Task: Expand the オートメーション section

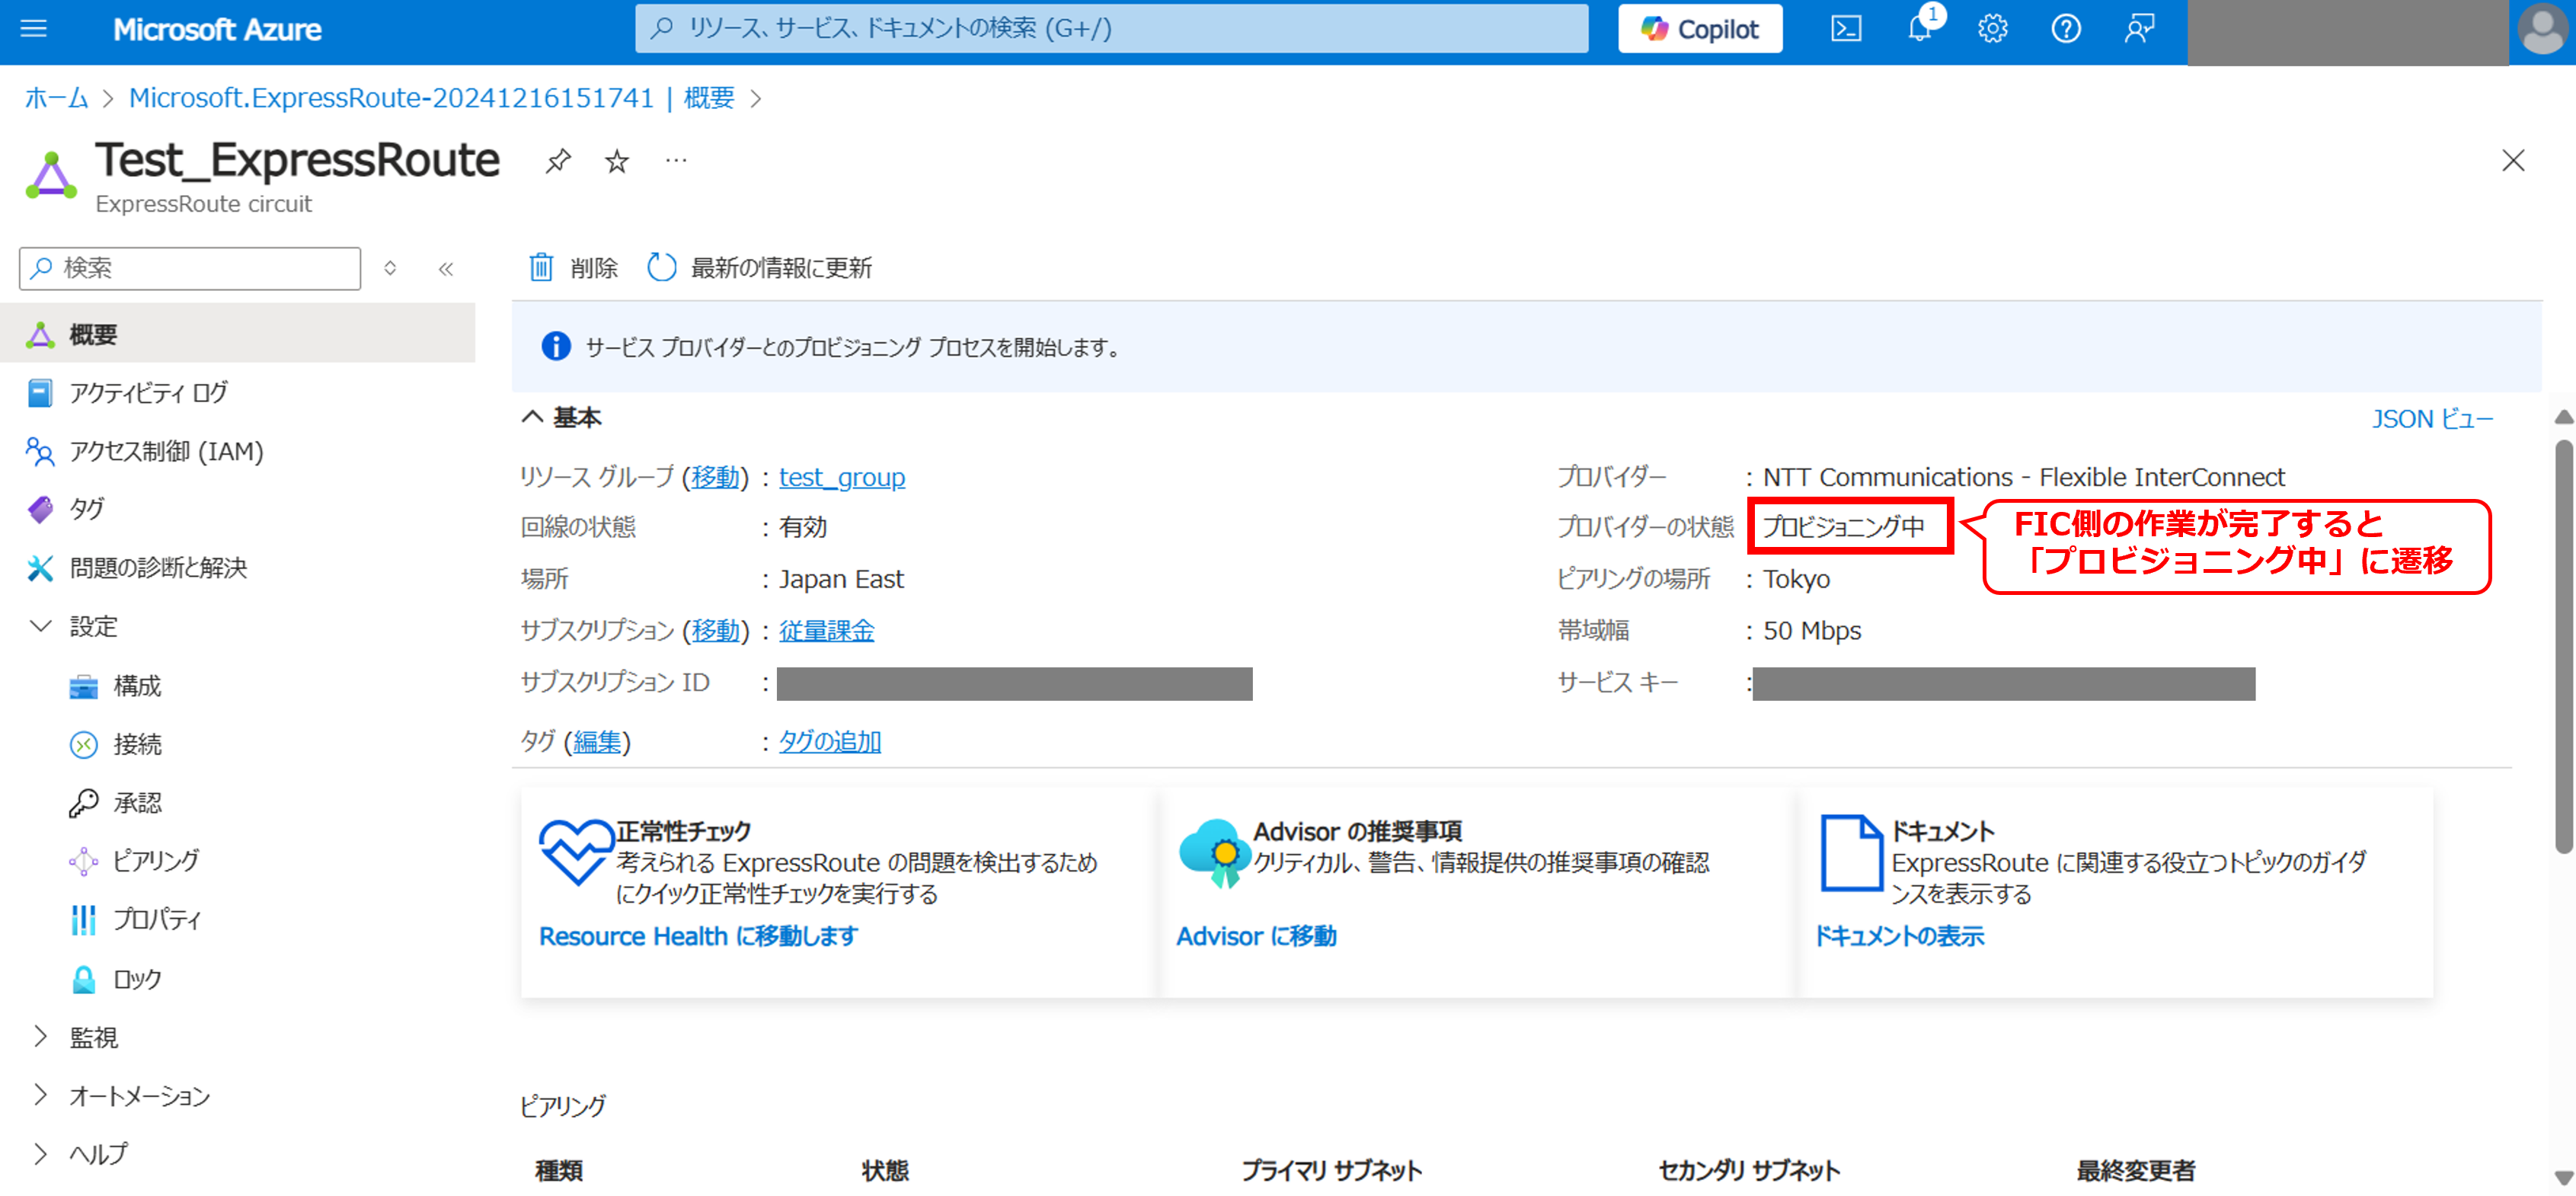Action: click(x=41, y=1095)
